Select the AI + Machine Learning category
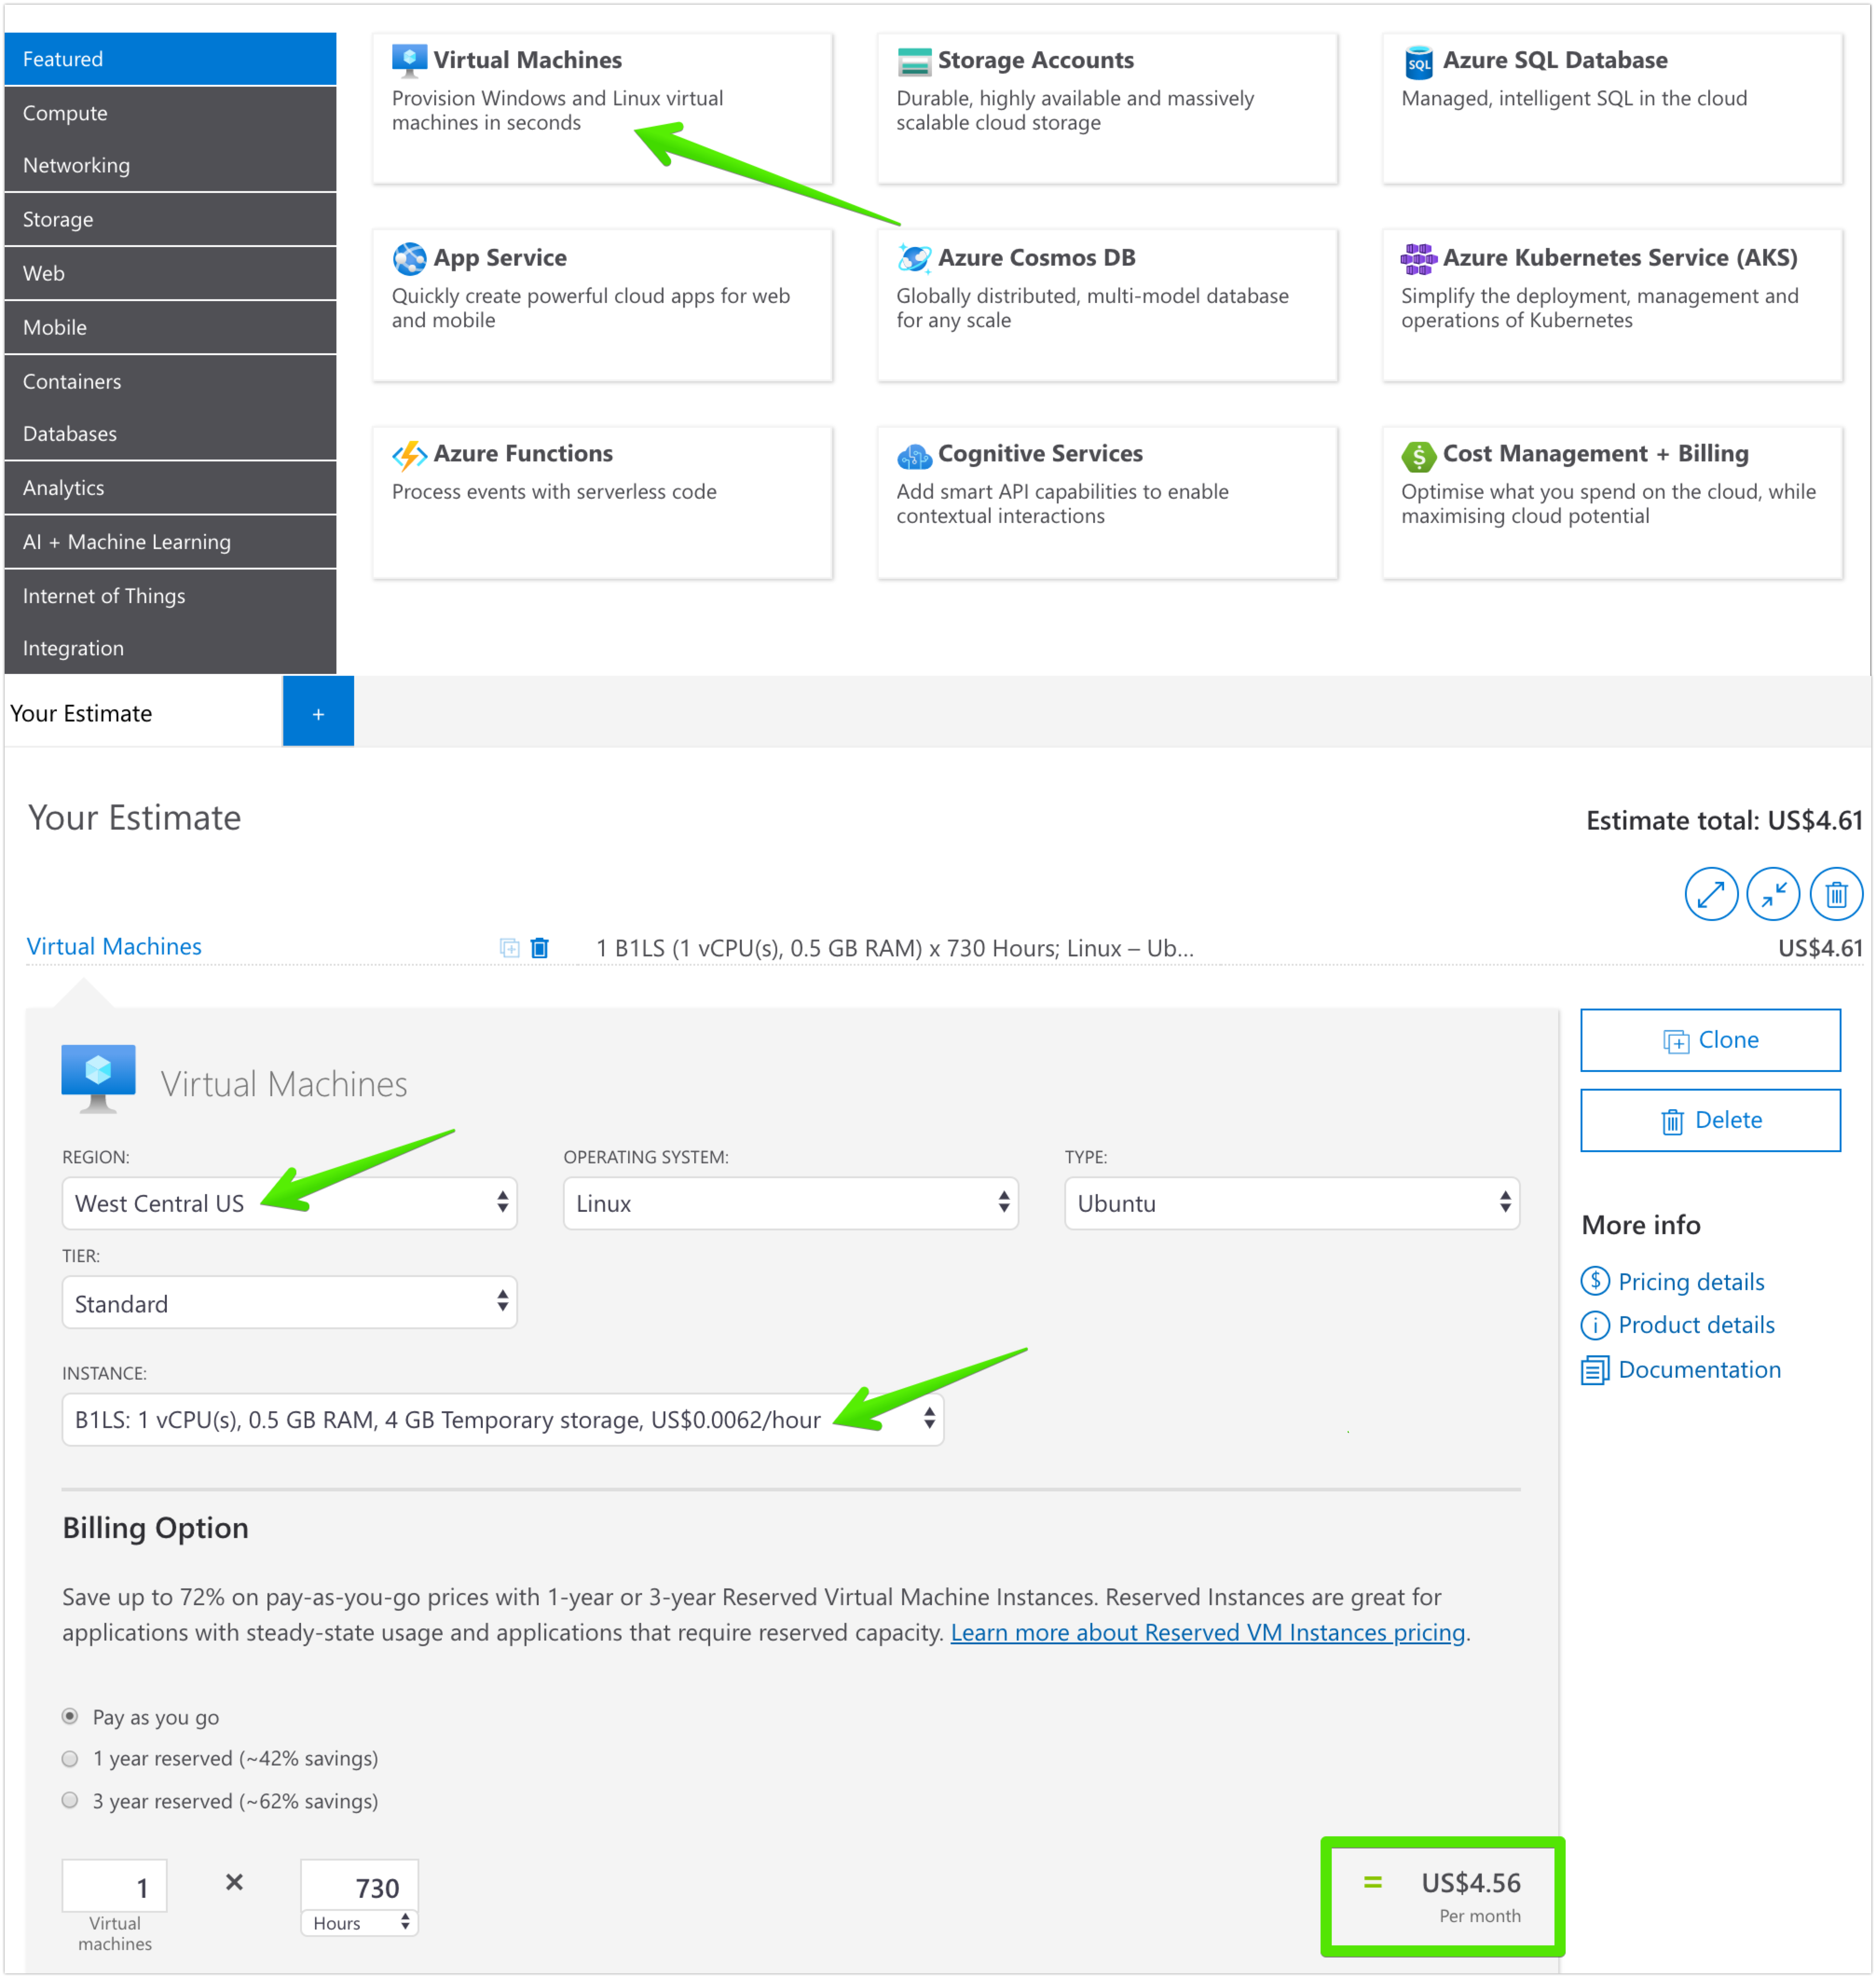Viewport: 1876px width, 1978px height. point(170,541)
